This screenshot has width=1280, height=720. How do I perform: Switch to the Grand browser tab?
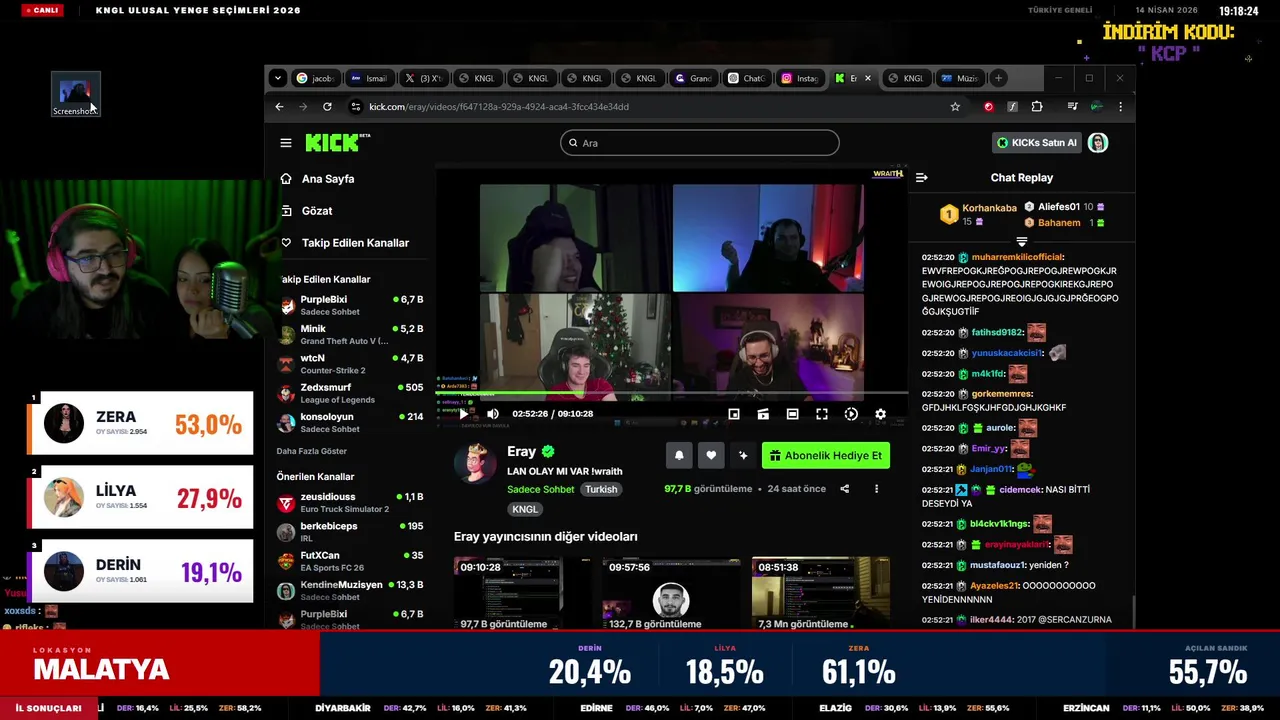tap(693, 78)
